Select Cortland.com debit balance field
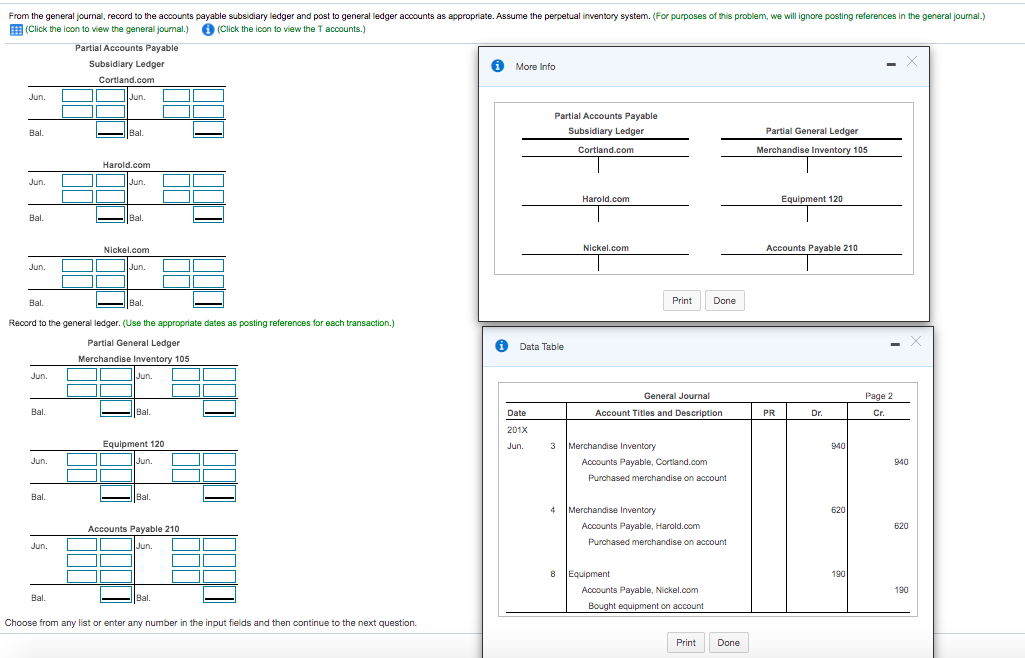Viewport: 1025px width, 658px height. 110,129
